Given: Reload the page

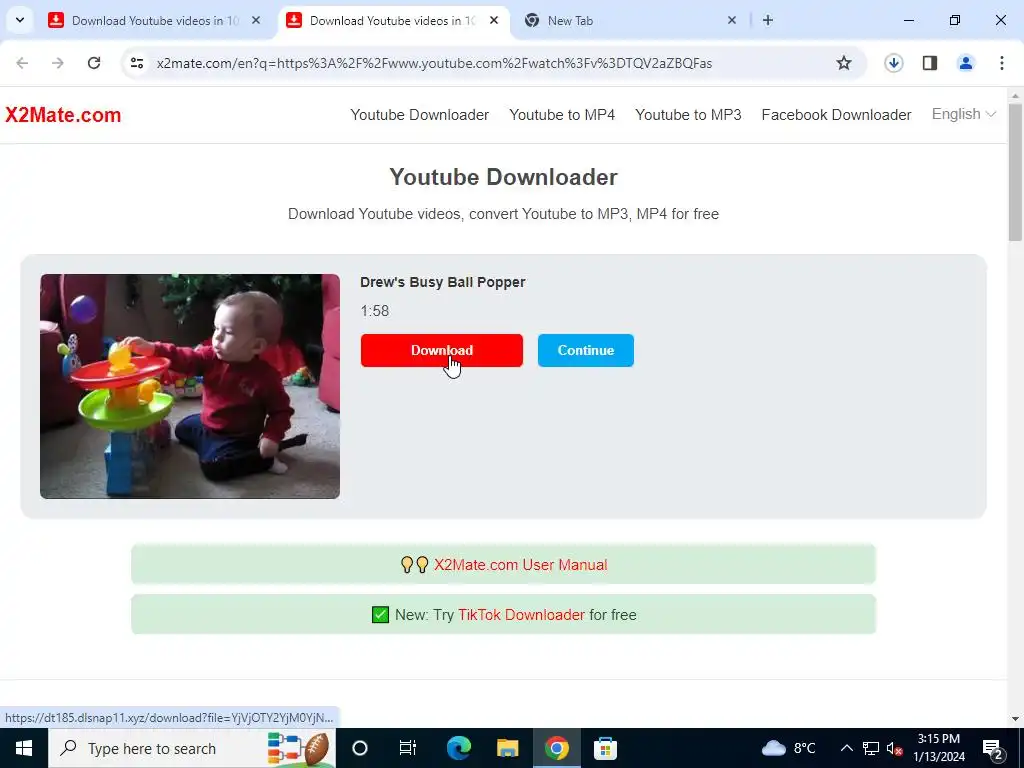Looking at the screenshot, I should coord(94,63).
